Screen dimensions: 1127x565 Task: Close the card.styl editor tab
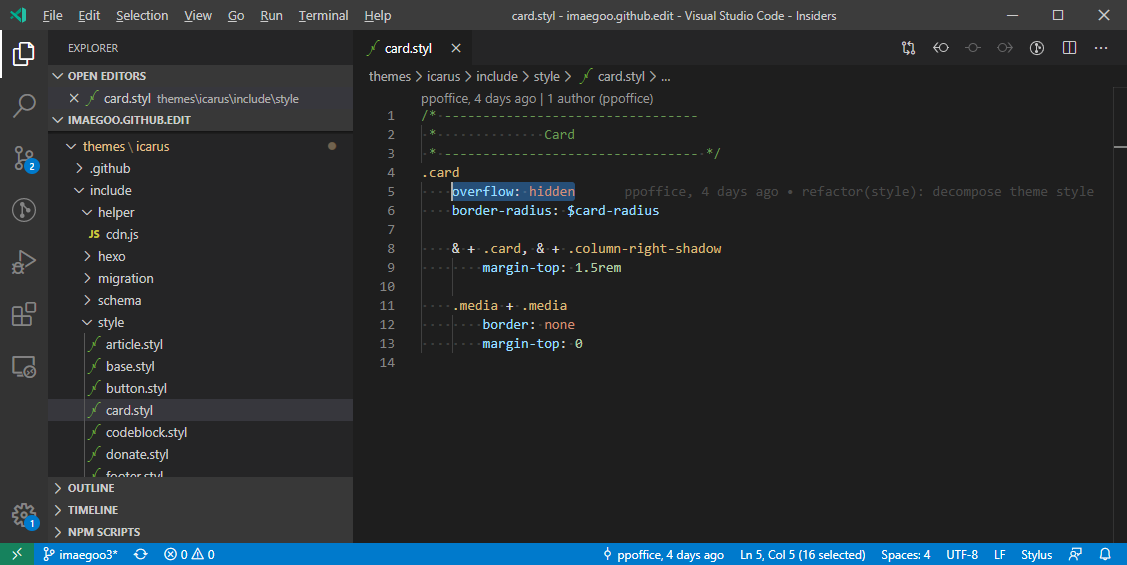click(456, 48)
